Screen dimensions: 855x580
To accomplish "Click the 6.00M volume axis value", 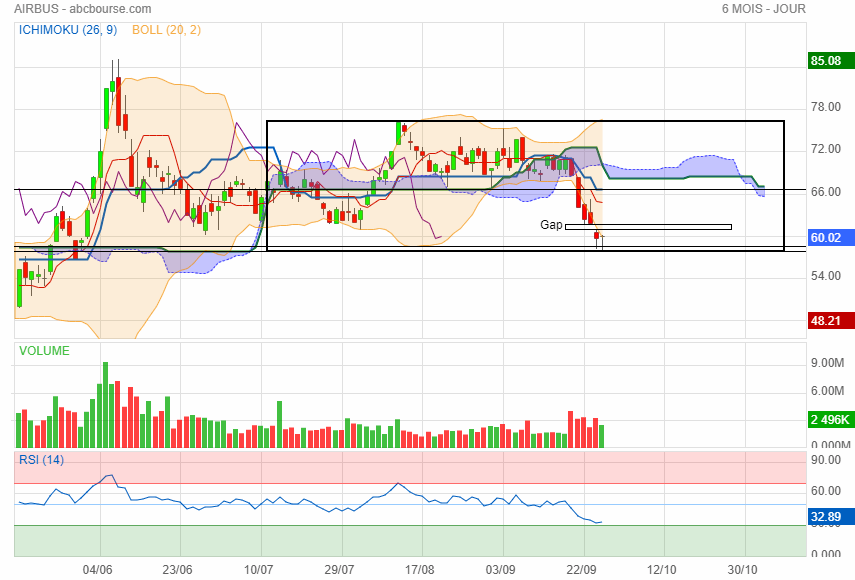I will point(827,391).
